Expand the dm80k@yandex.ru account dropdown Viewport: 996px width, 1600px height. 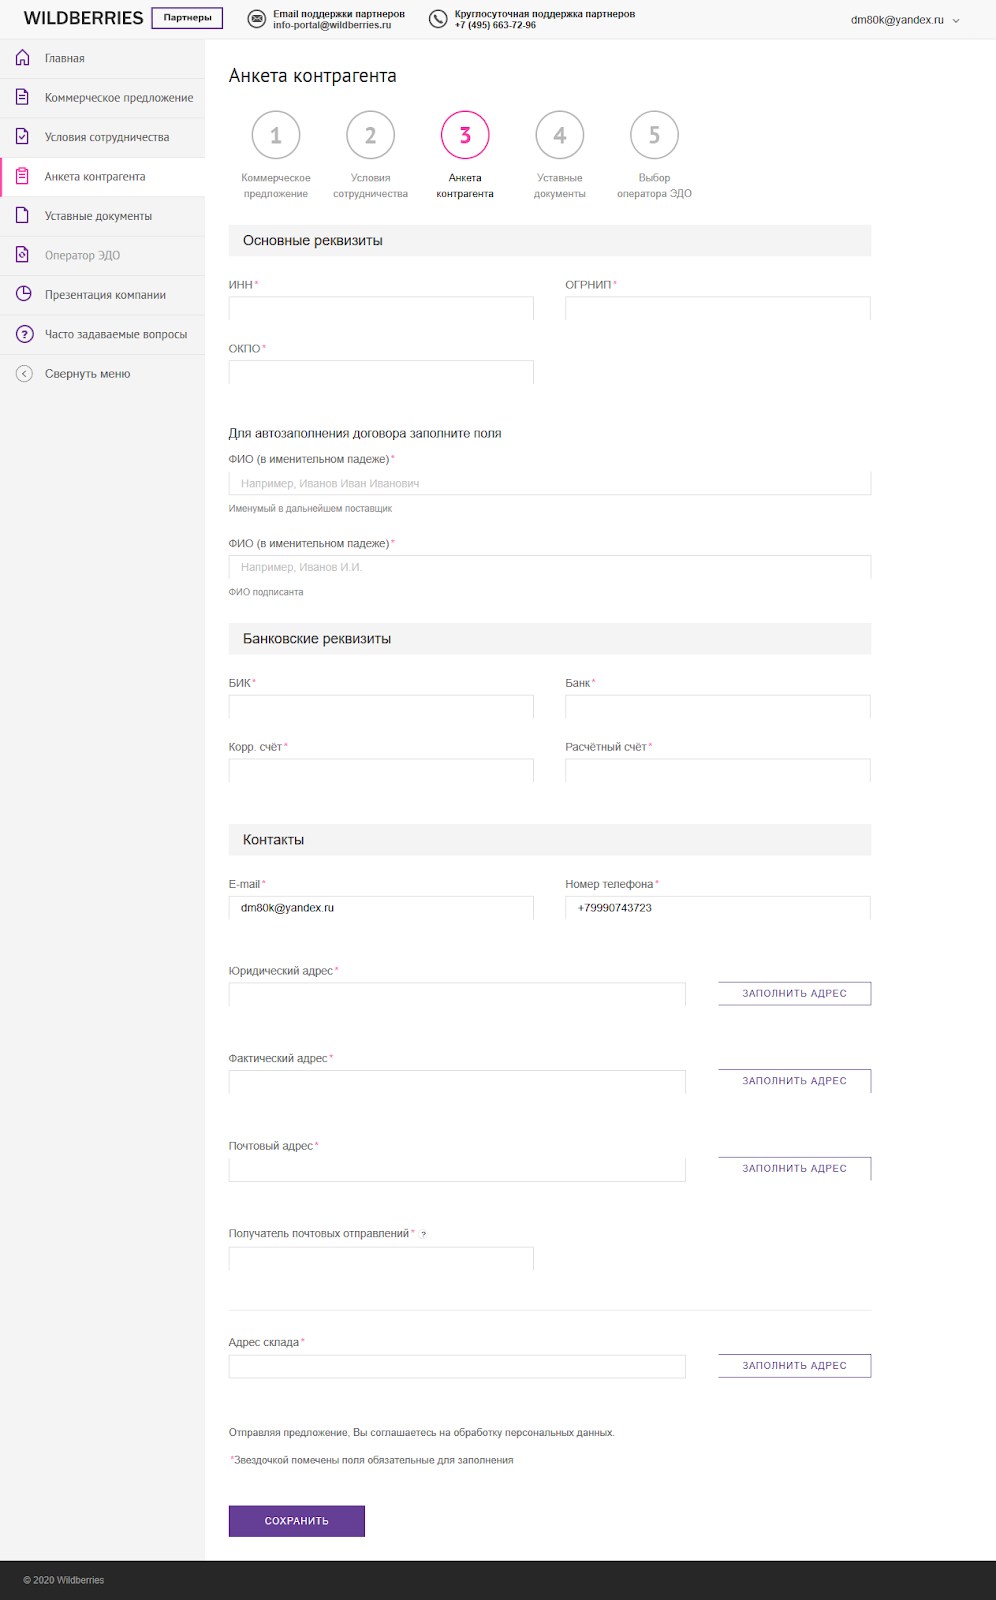coord(955,20)
